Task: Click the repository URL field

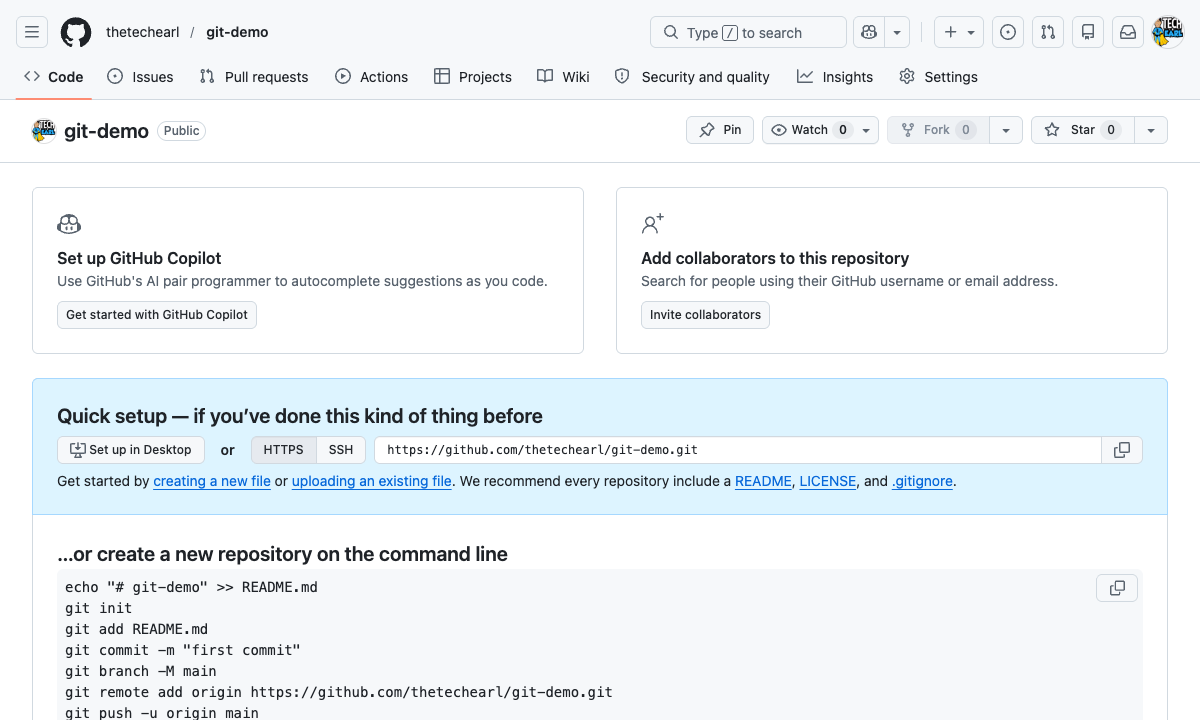Action: [738, 450]
